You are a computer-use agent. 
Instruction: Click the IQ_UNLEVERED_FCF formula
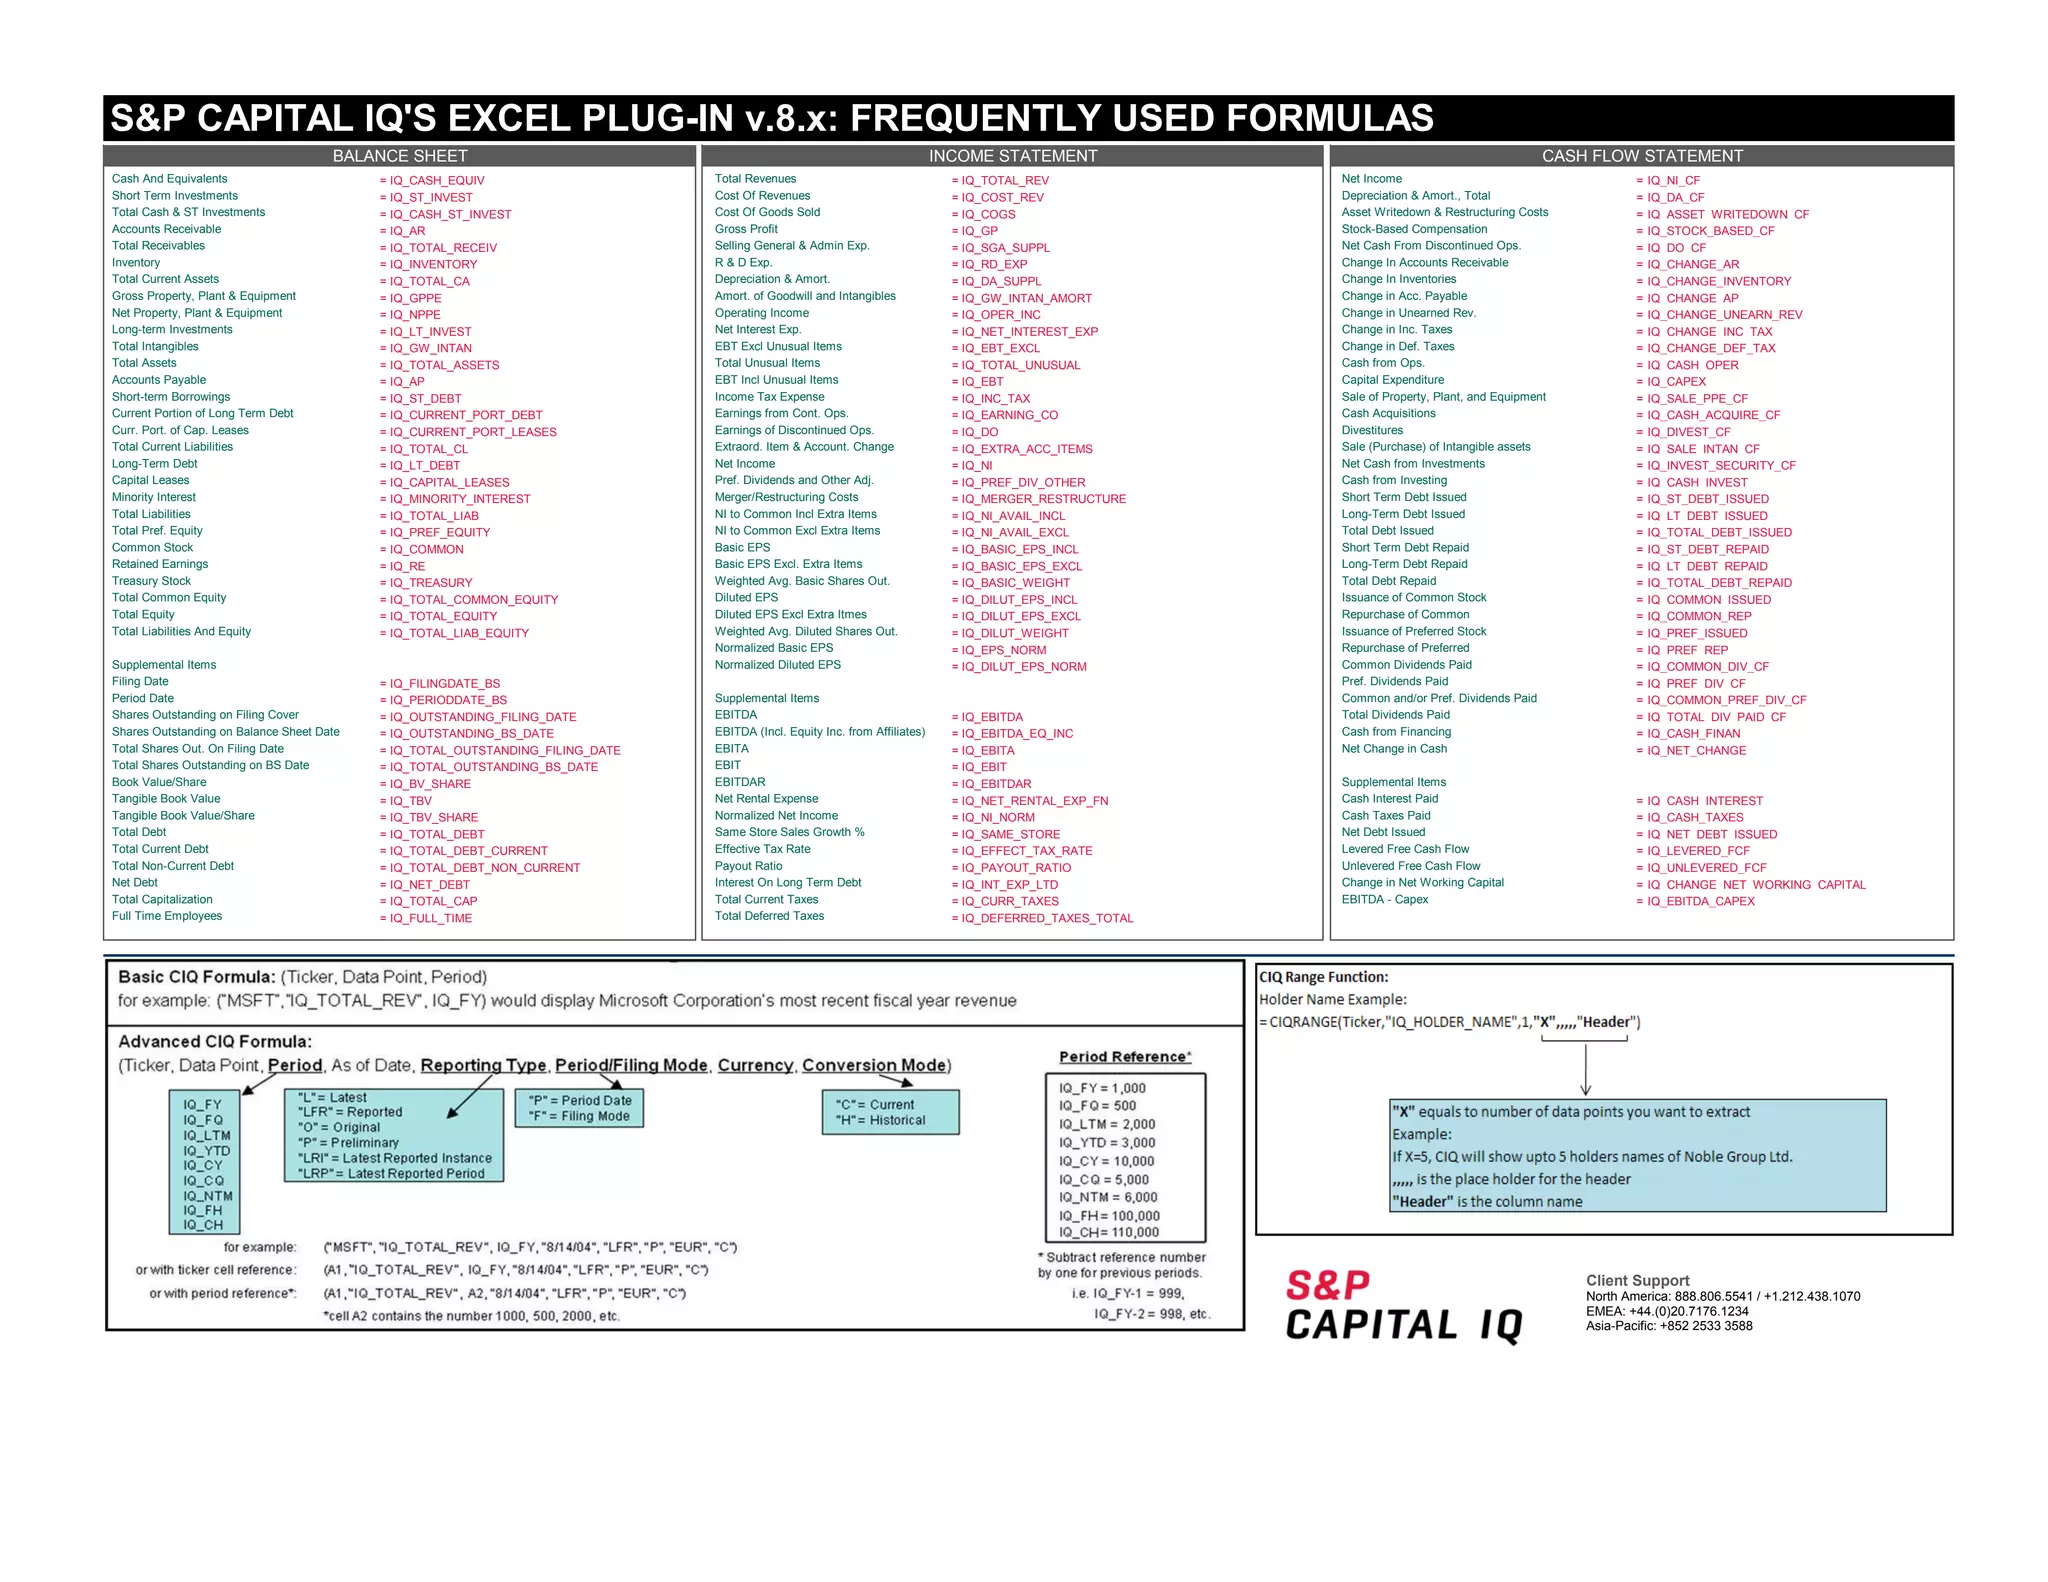(x=1706, y=868)
